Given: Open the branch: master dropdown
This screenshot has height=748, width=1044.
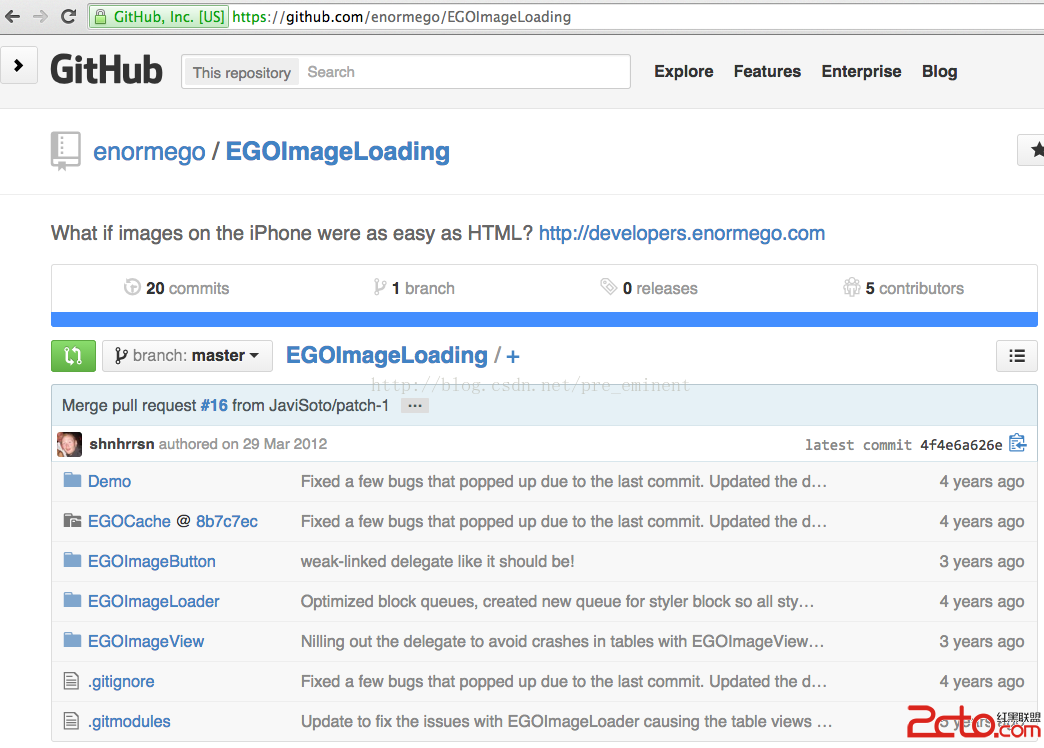Looking at the screenshot, I should click(187, 356).
